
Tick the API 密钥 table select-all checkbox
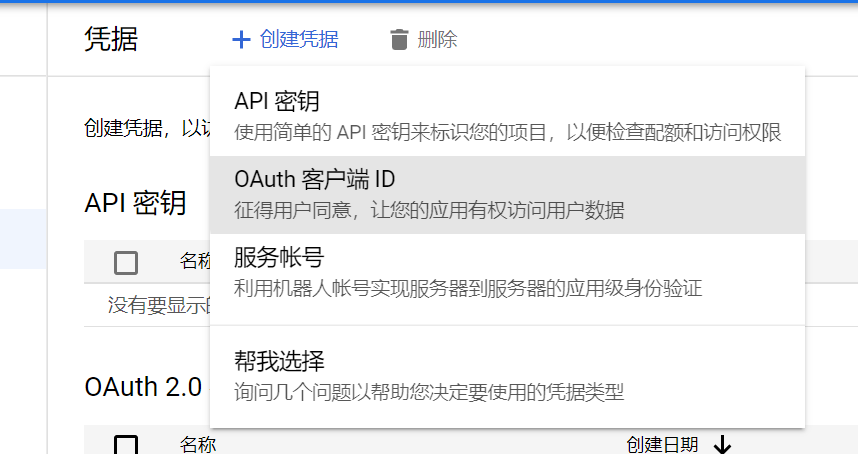[x=126, y=263]
